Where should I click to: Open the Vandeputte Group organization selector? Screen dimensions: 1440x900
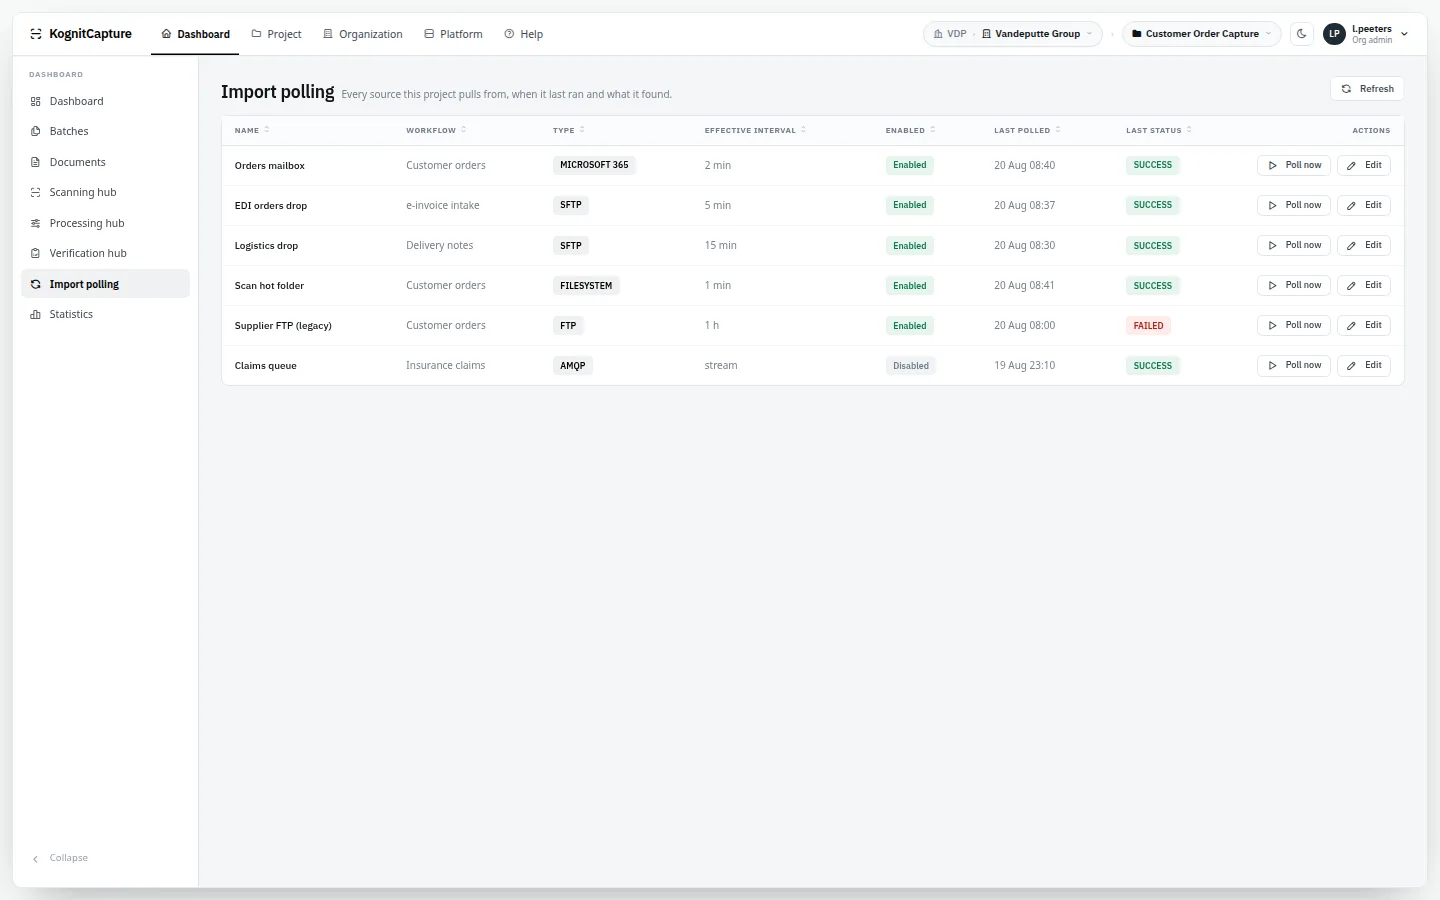[x=1038, y=34]
